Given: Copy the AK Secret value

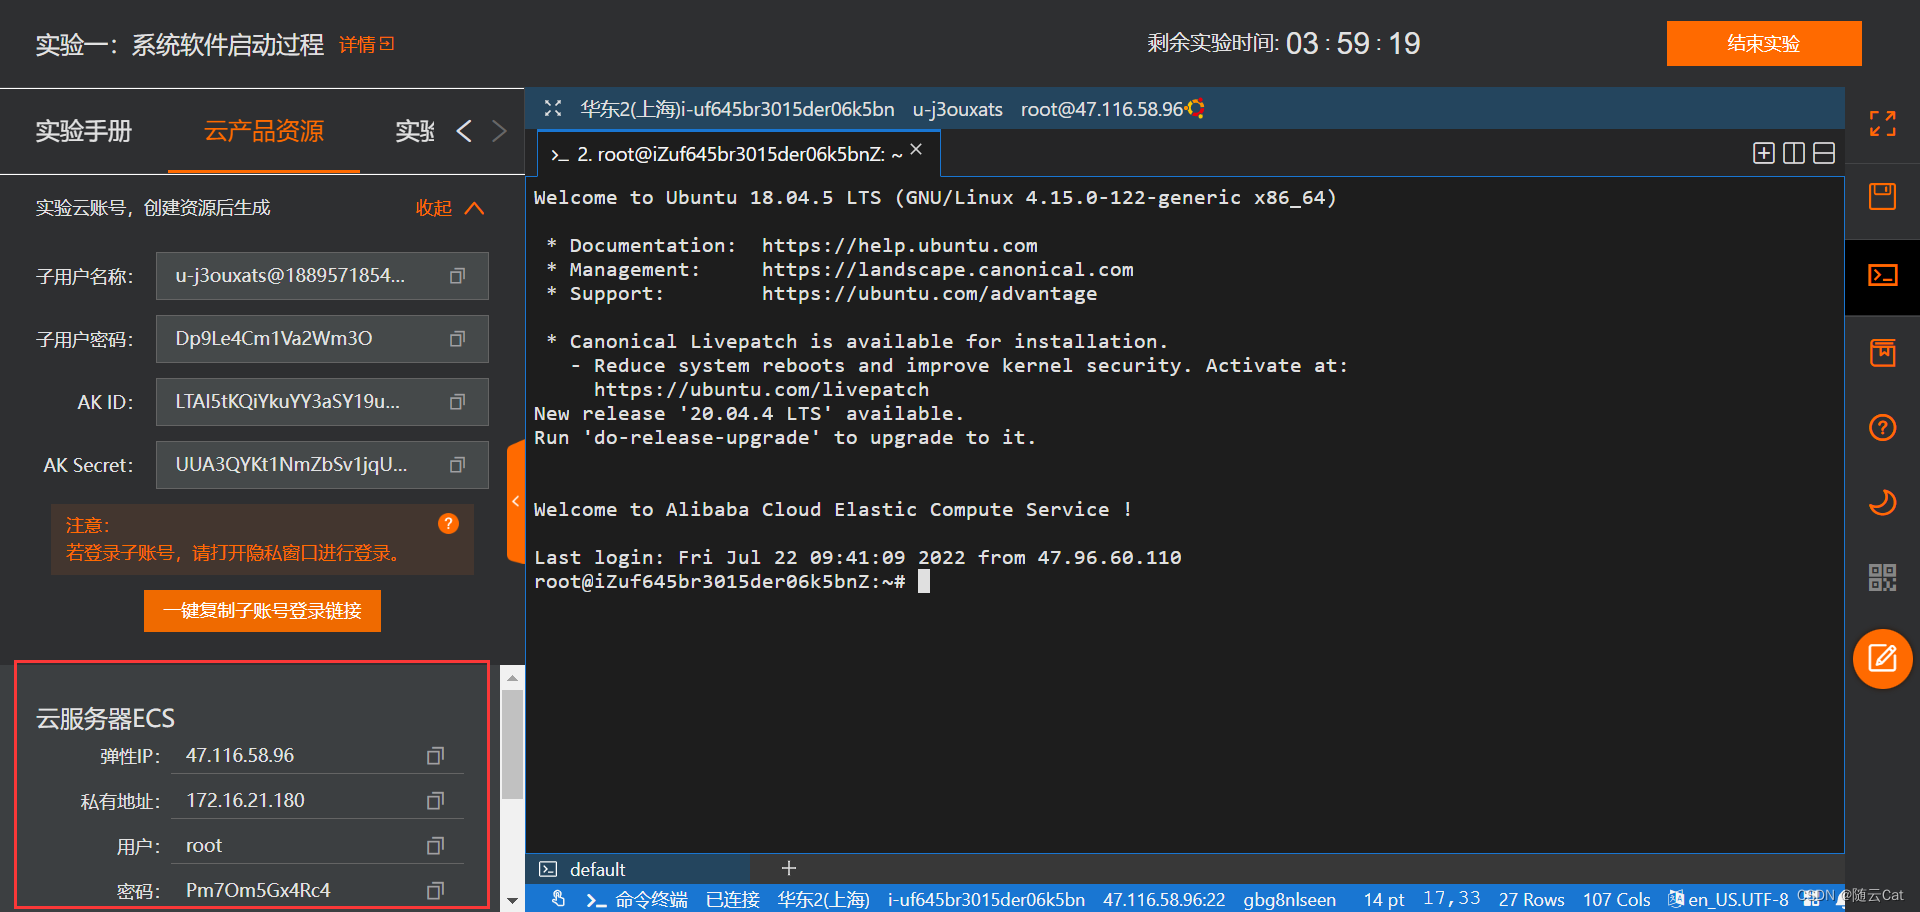Looking at the screenshot, I should pos(457,465).
